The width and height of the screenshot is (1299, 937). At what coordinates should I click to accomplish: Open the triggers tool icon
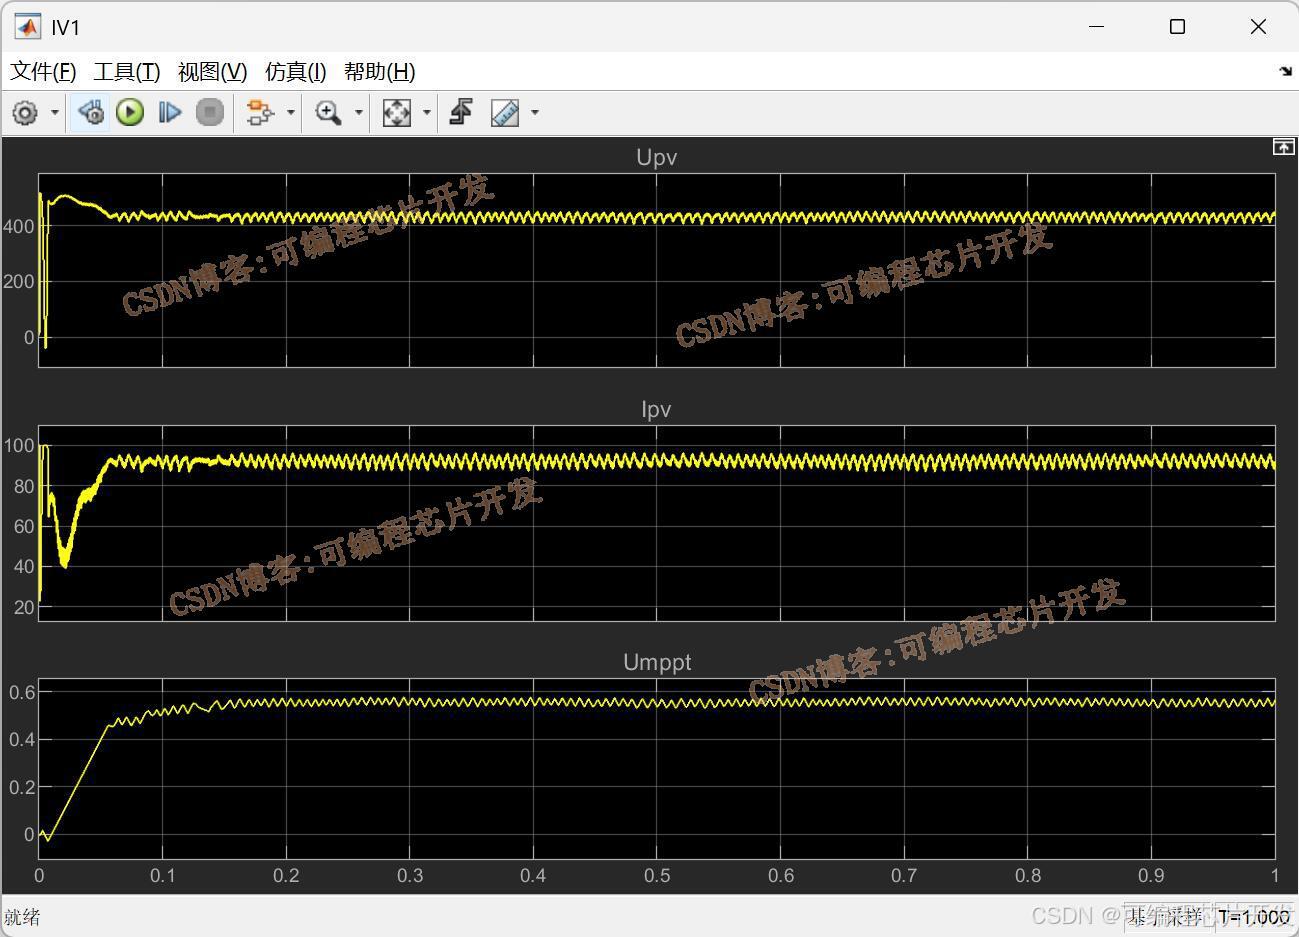(461, 112)
